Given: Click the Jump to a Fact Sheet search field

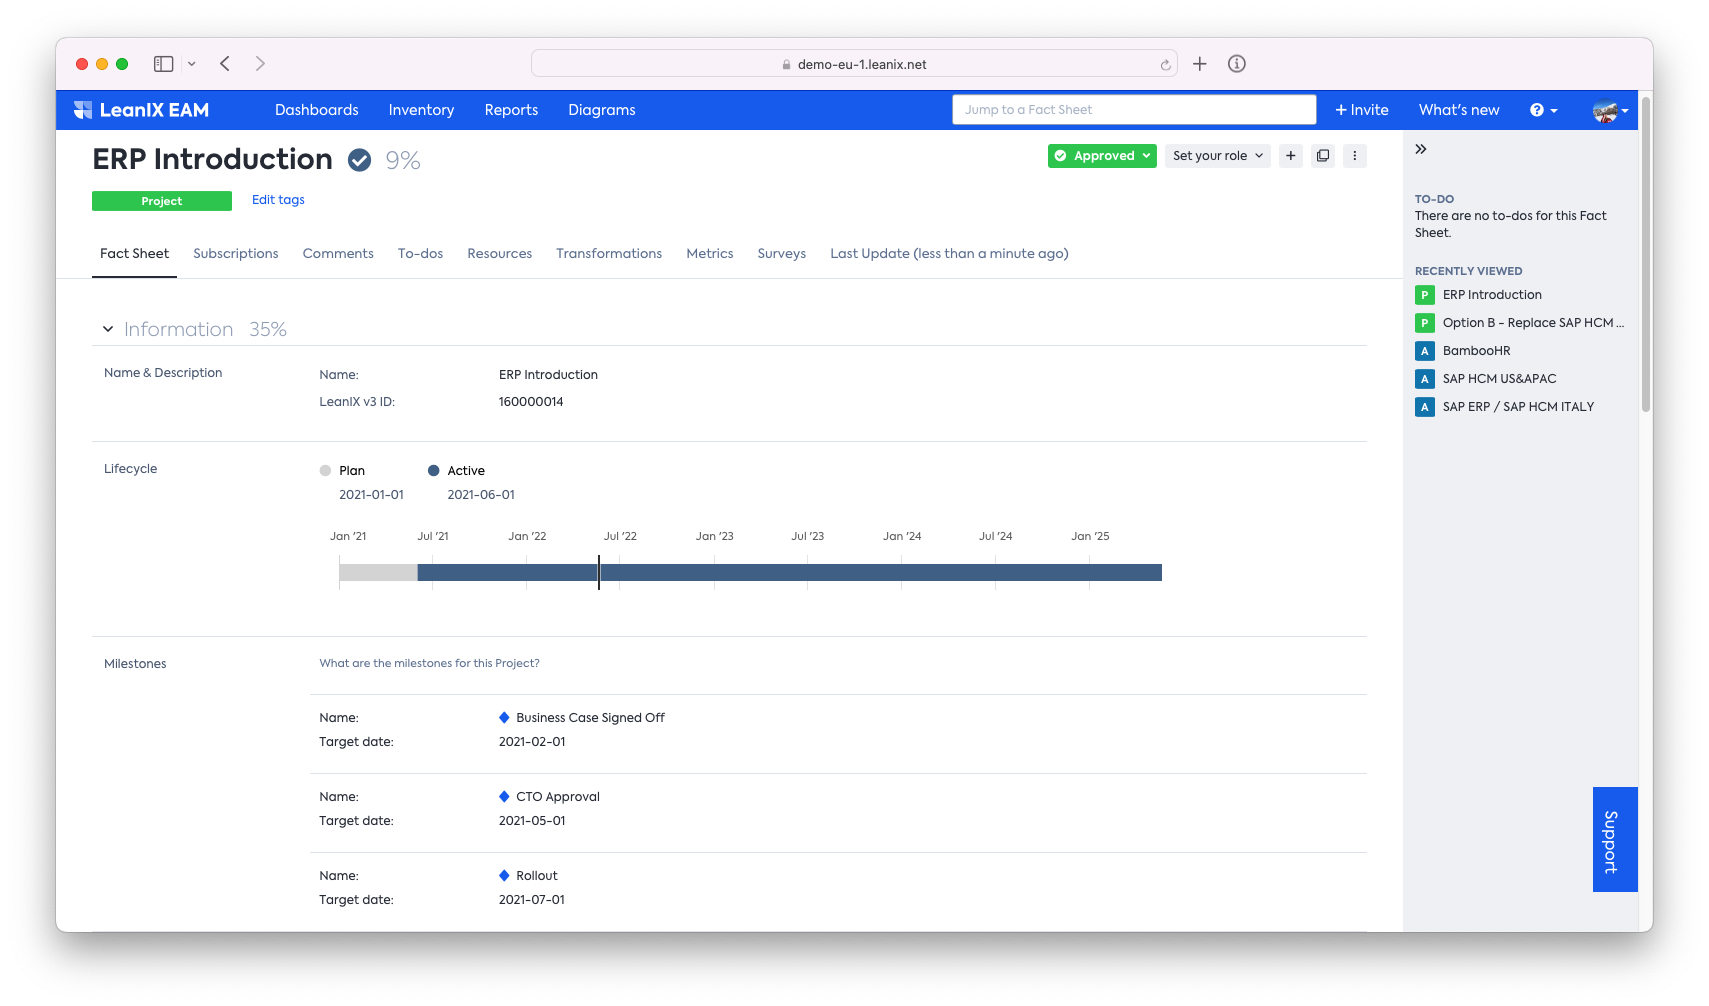Looking at the screenshot, I should click(1134, 110).
